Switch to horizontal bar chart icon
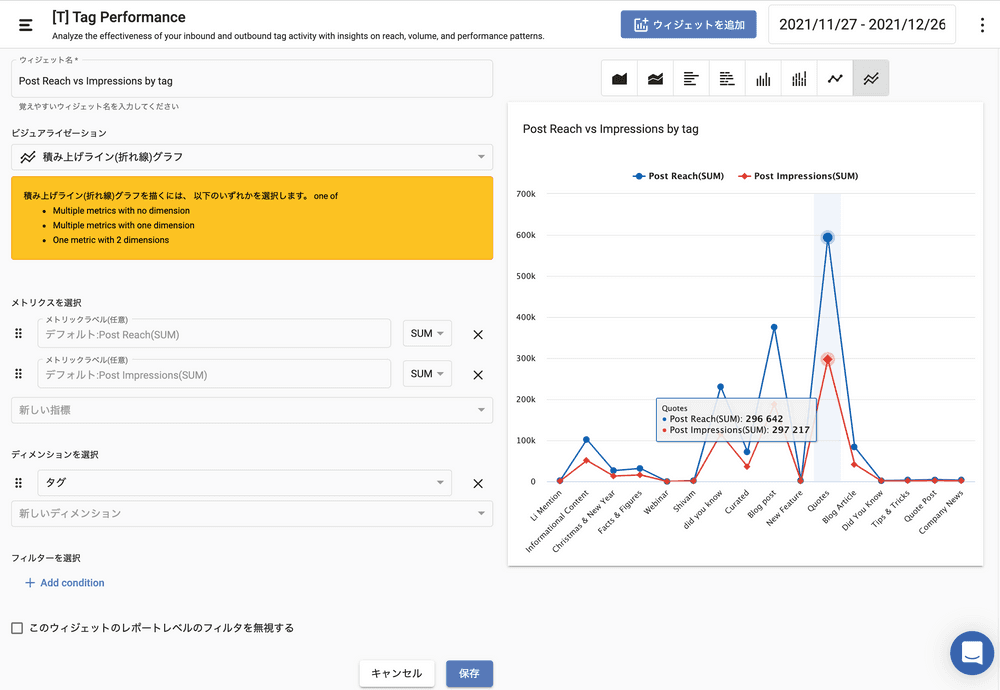 [x=691, y=79]
